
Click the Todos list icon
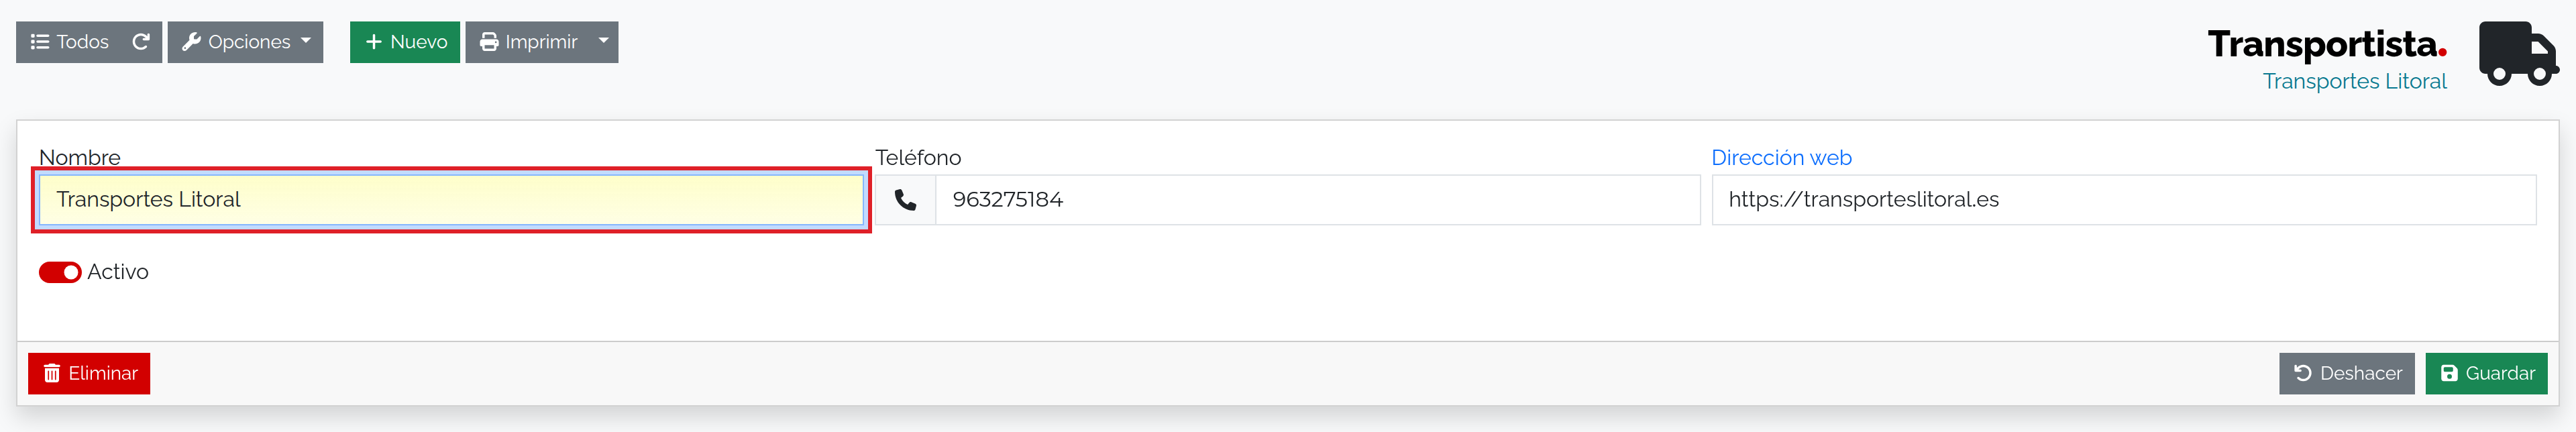click(40, 42)
